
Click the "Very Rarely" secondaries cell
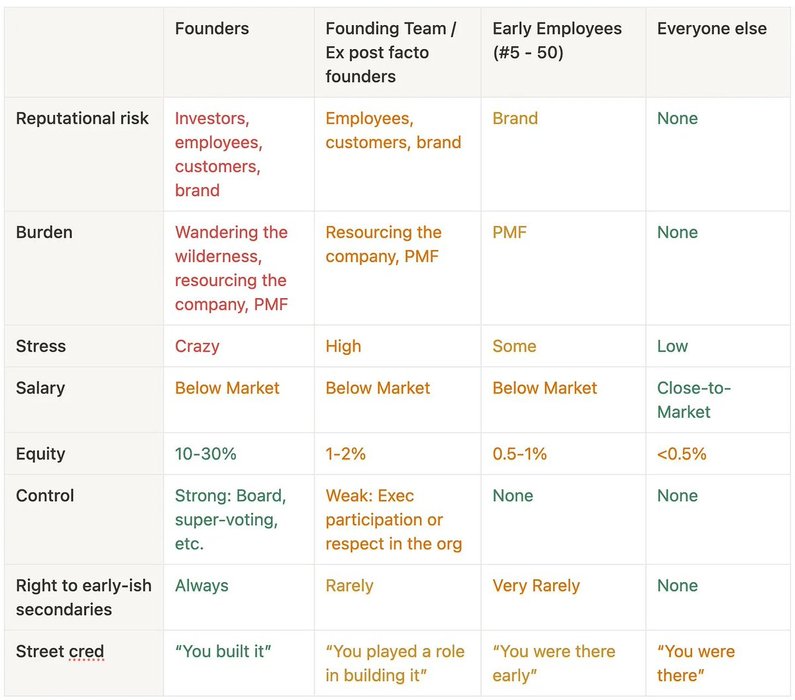click(536, 586)
